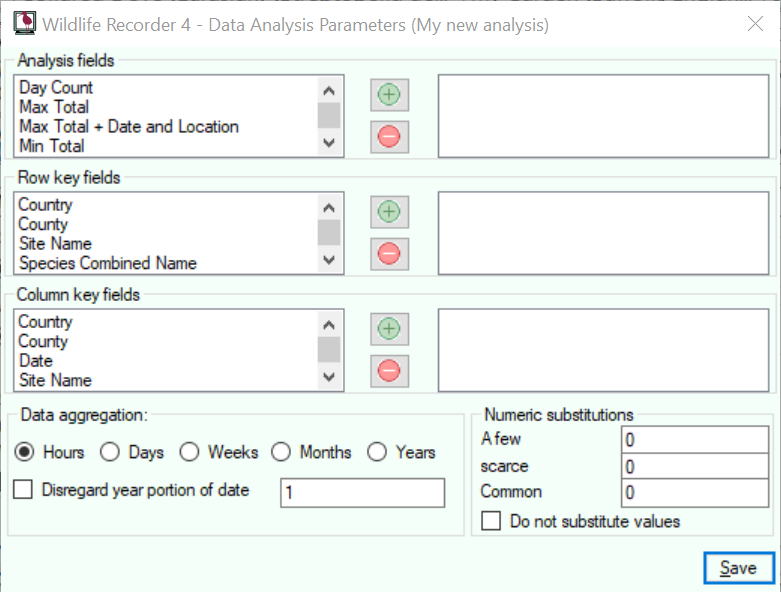The width and height of the screenshot is (781, 592).
Task: Select the Days aggregation option
Action: (x=110, y=452)
